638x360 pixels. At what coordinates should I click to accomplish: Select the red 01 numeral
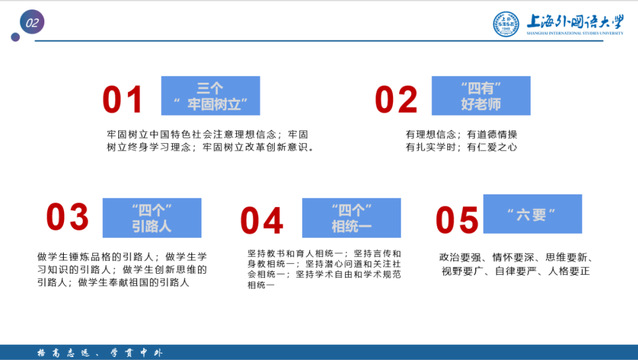tap(122, 99)
